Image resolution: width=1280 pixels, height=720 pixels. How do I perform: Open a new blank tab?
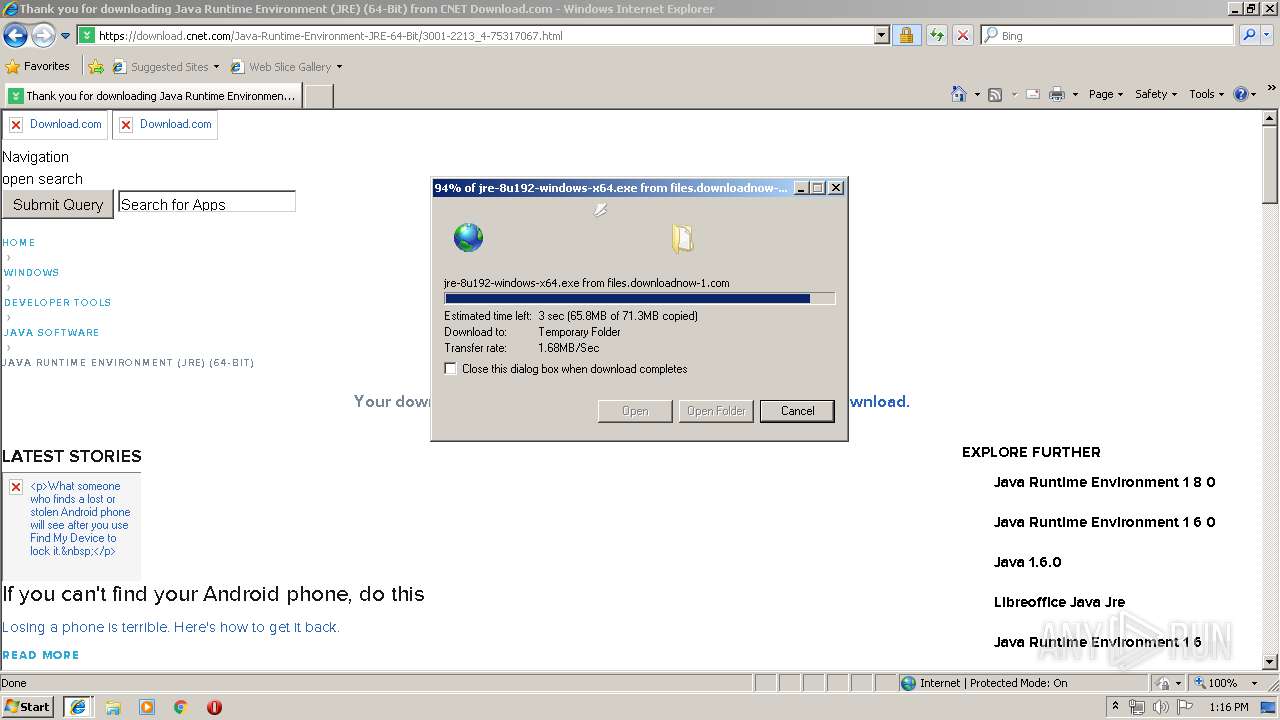click(318, 96)
